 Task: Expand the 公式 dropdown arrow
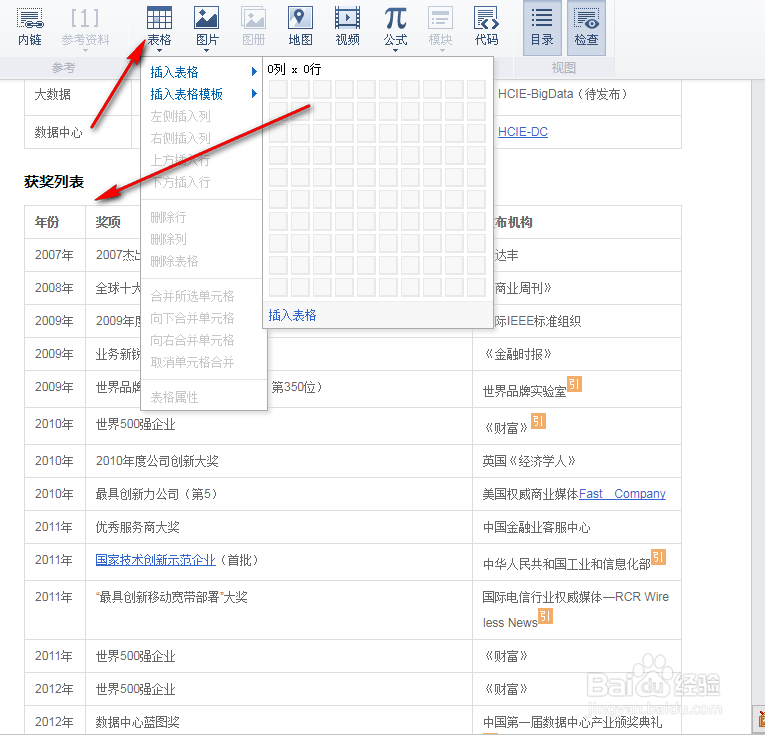click(x=395, y=50)
